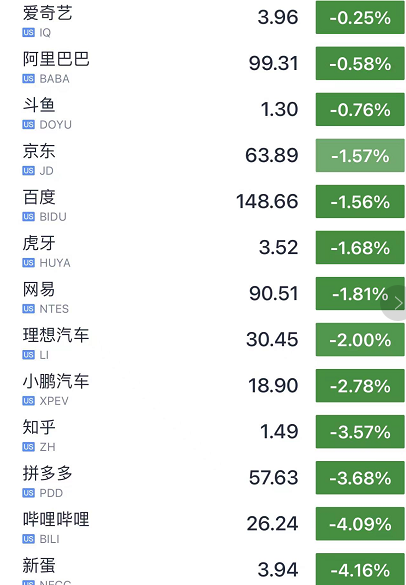Click the US badge next to XPEV
406x585 pixels.
pos(28,401)
